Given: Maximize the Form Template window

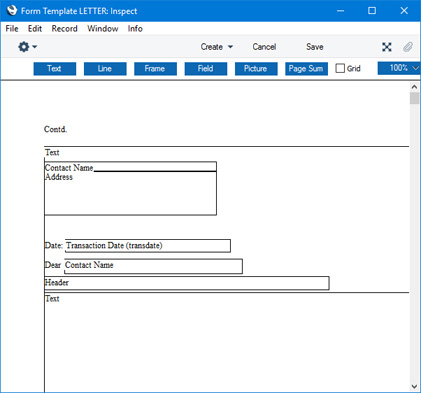Looking at the screenshot, I should coord(372,11).
